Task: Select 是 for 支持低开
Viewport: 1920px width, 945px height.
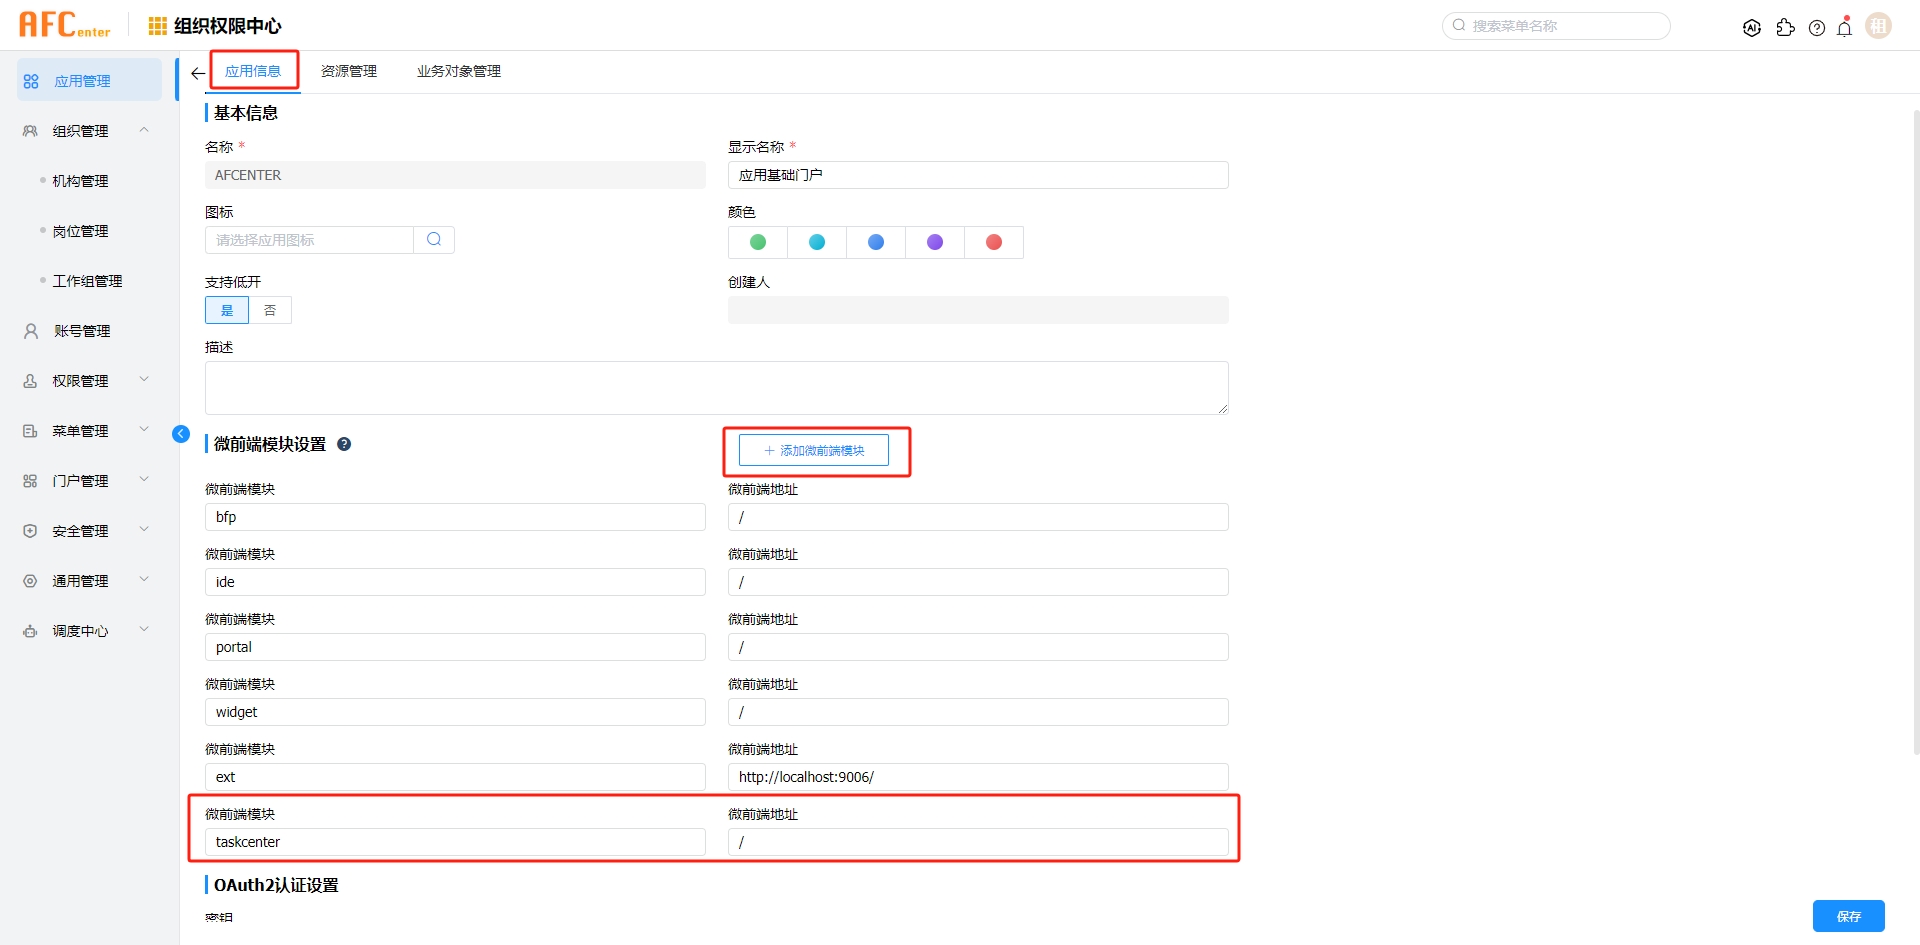Action: click(x=227, y=310)
